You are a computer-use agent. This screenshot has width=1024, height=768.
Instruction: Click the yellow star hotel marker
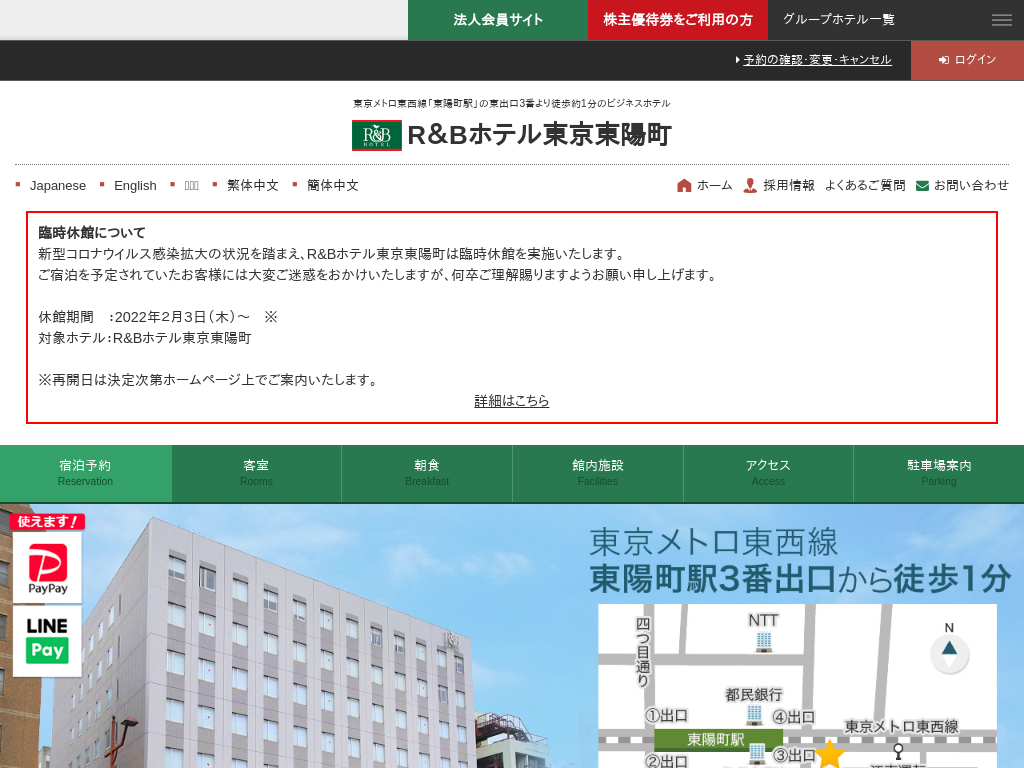[829, 754]
